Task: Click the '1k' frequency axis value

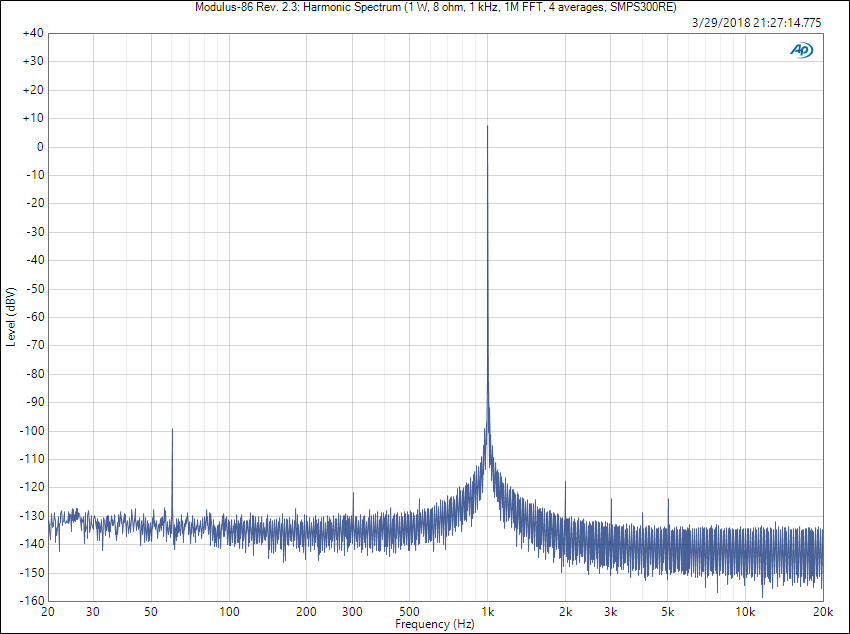Action: point(488,612)
